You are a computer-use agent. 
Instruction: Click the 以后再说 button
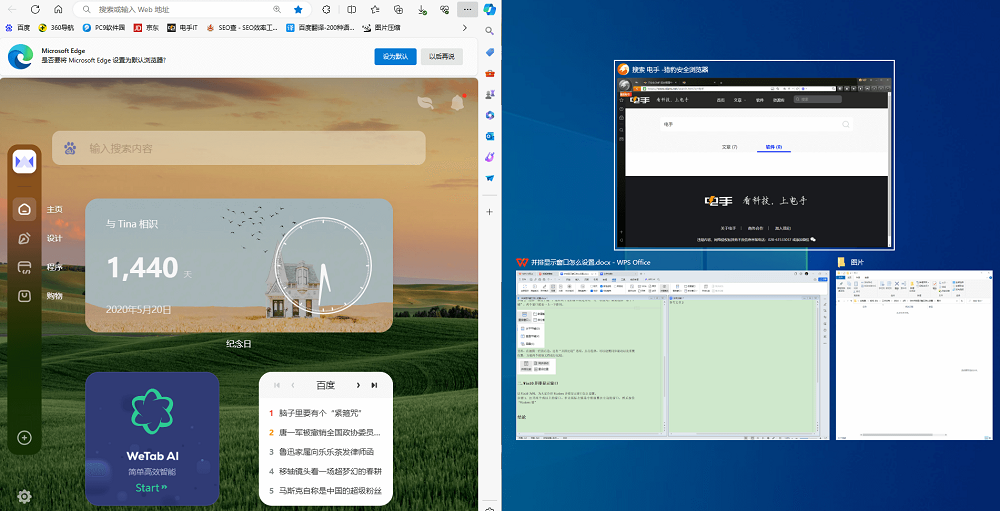click(442, 56)
